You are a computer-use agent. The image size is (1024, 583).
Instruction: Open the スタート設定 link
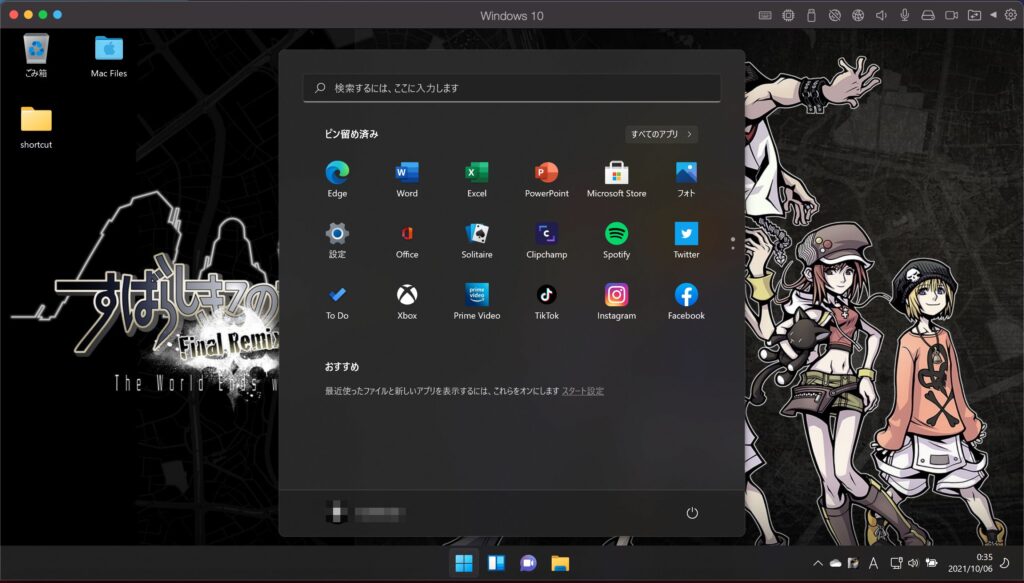[583, 391]
